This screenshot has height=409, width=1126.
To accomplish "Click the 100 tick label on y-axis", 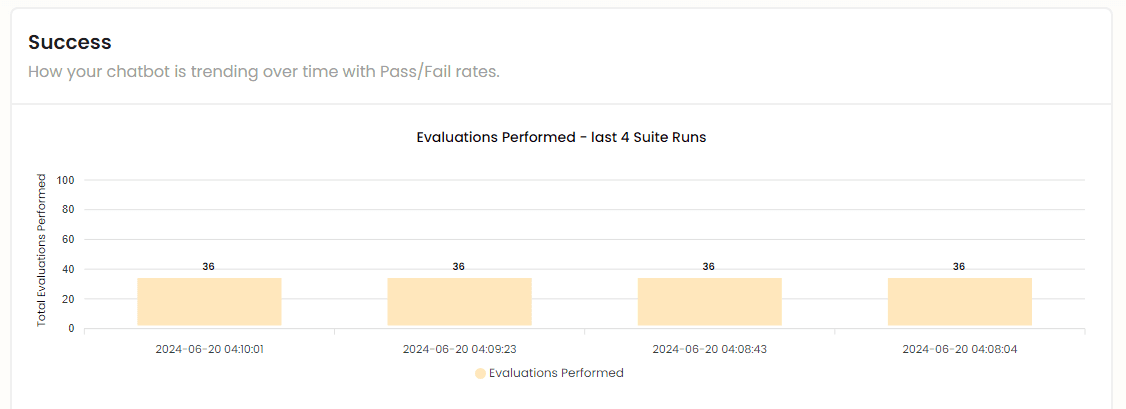I will (66, 180).
